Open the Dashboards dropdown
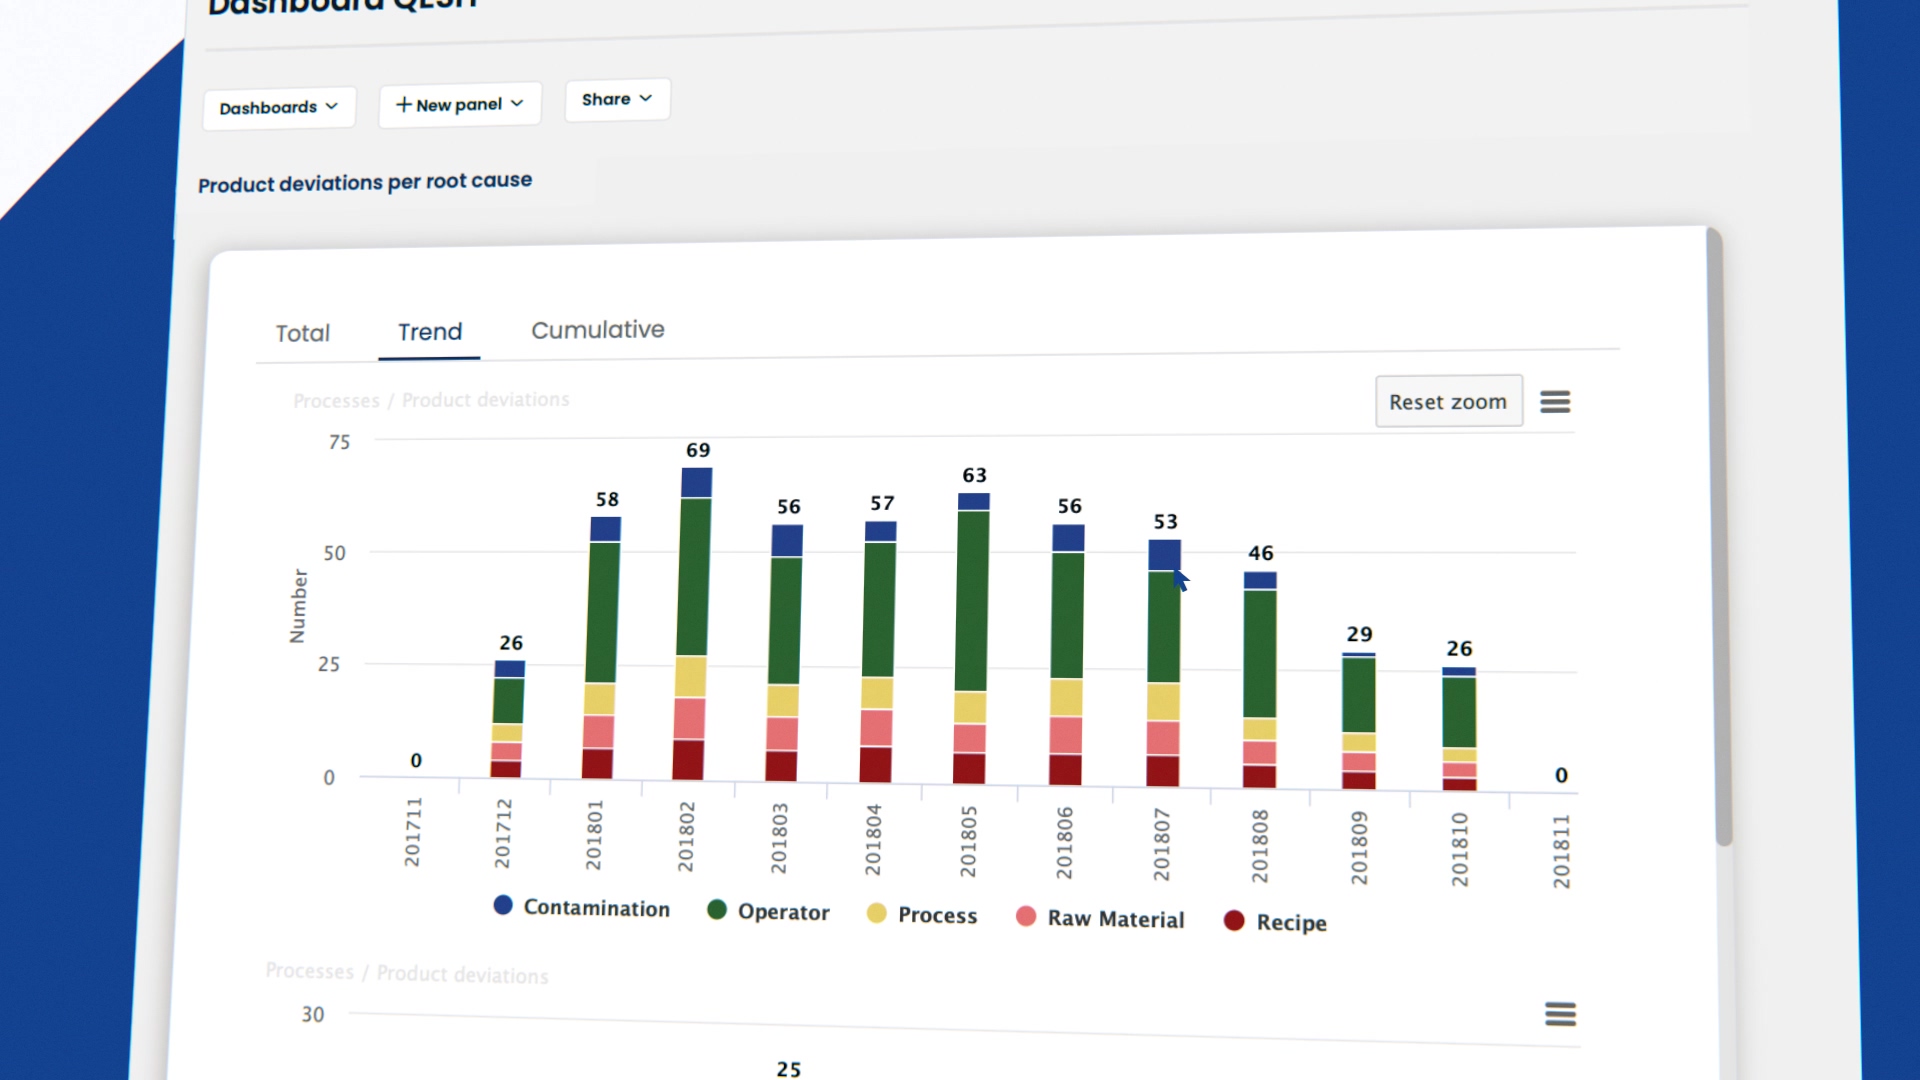Image resolution: width=1920 pixels, height=1080 pixels. click(x=279, y=107)
